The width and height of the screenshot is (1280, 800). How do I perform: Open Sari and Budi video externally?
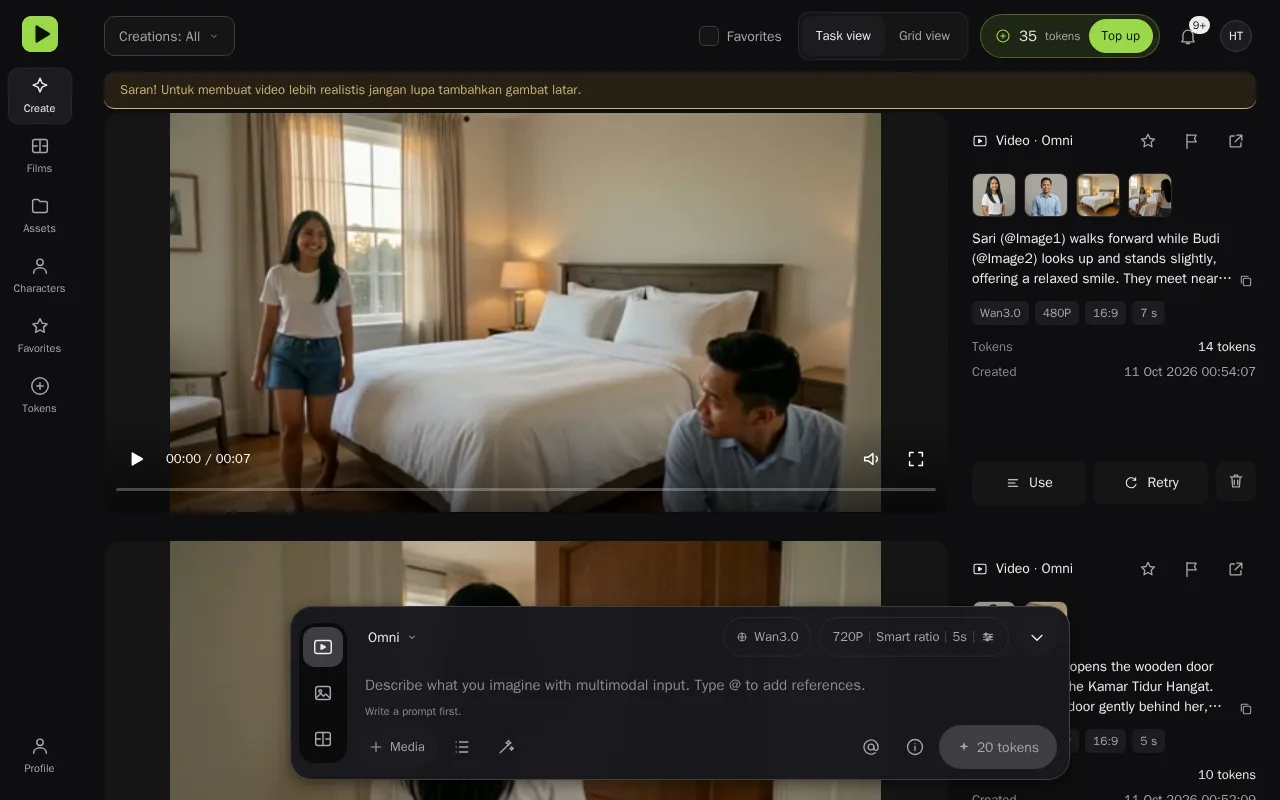pos(1236,141)
